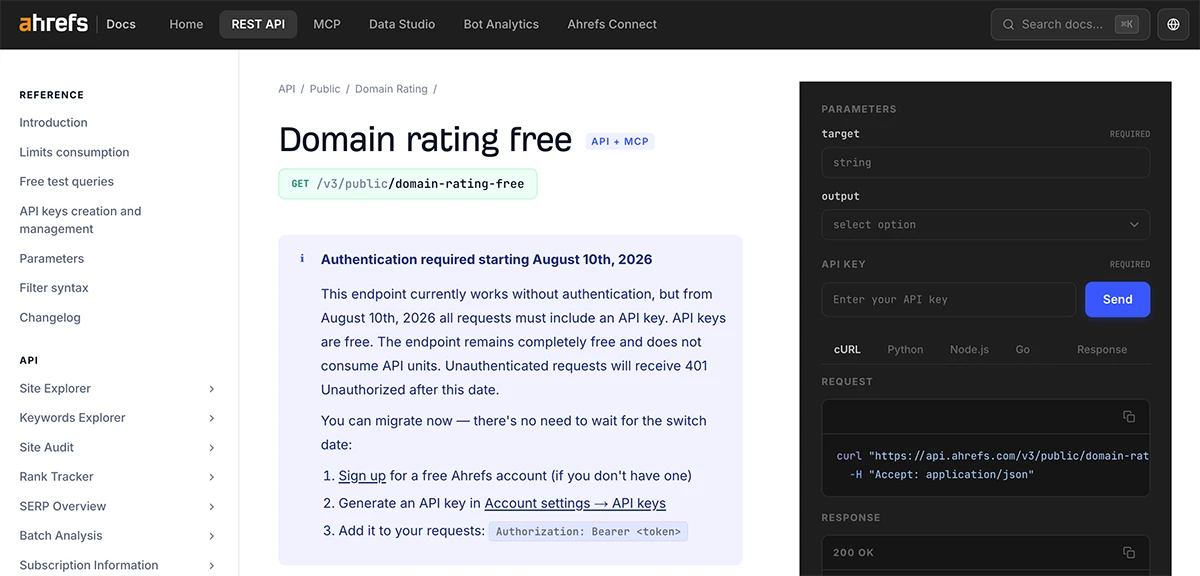Open Free test queries in the sidebar
1200x576 pixels.
coord(66,181)
